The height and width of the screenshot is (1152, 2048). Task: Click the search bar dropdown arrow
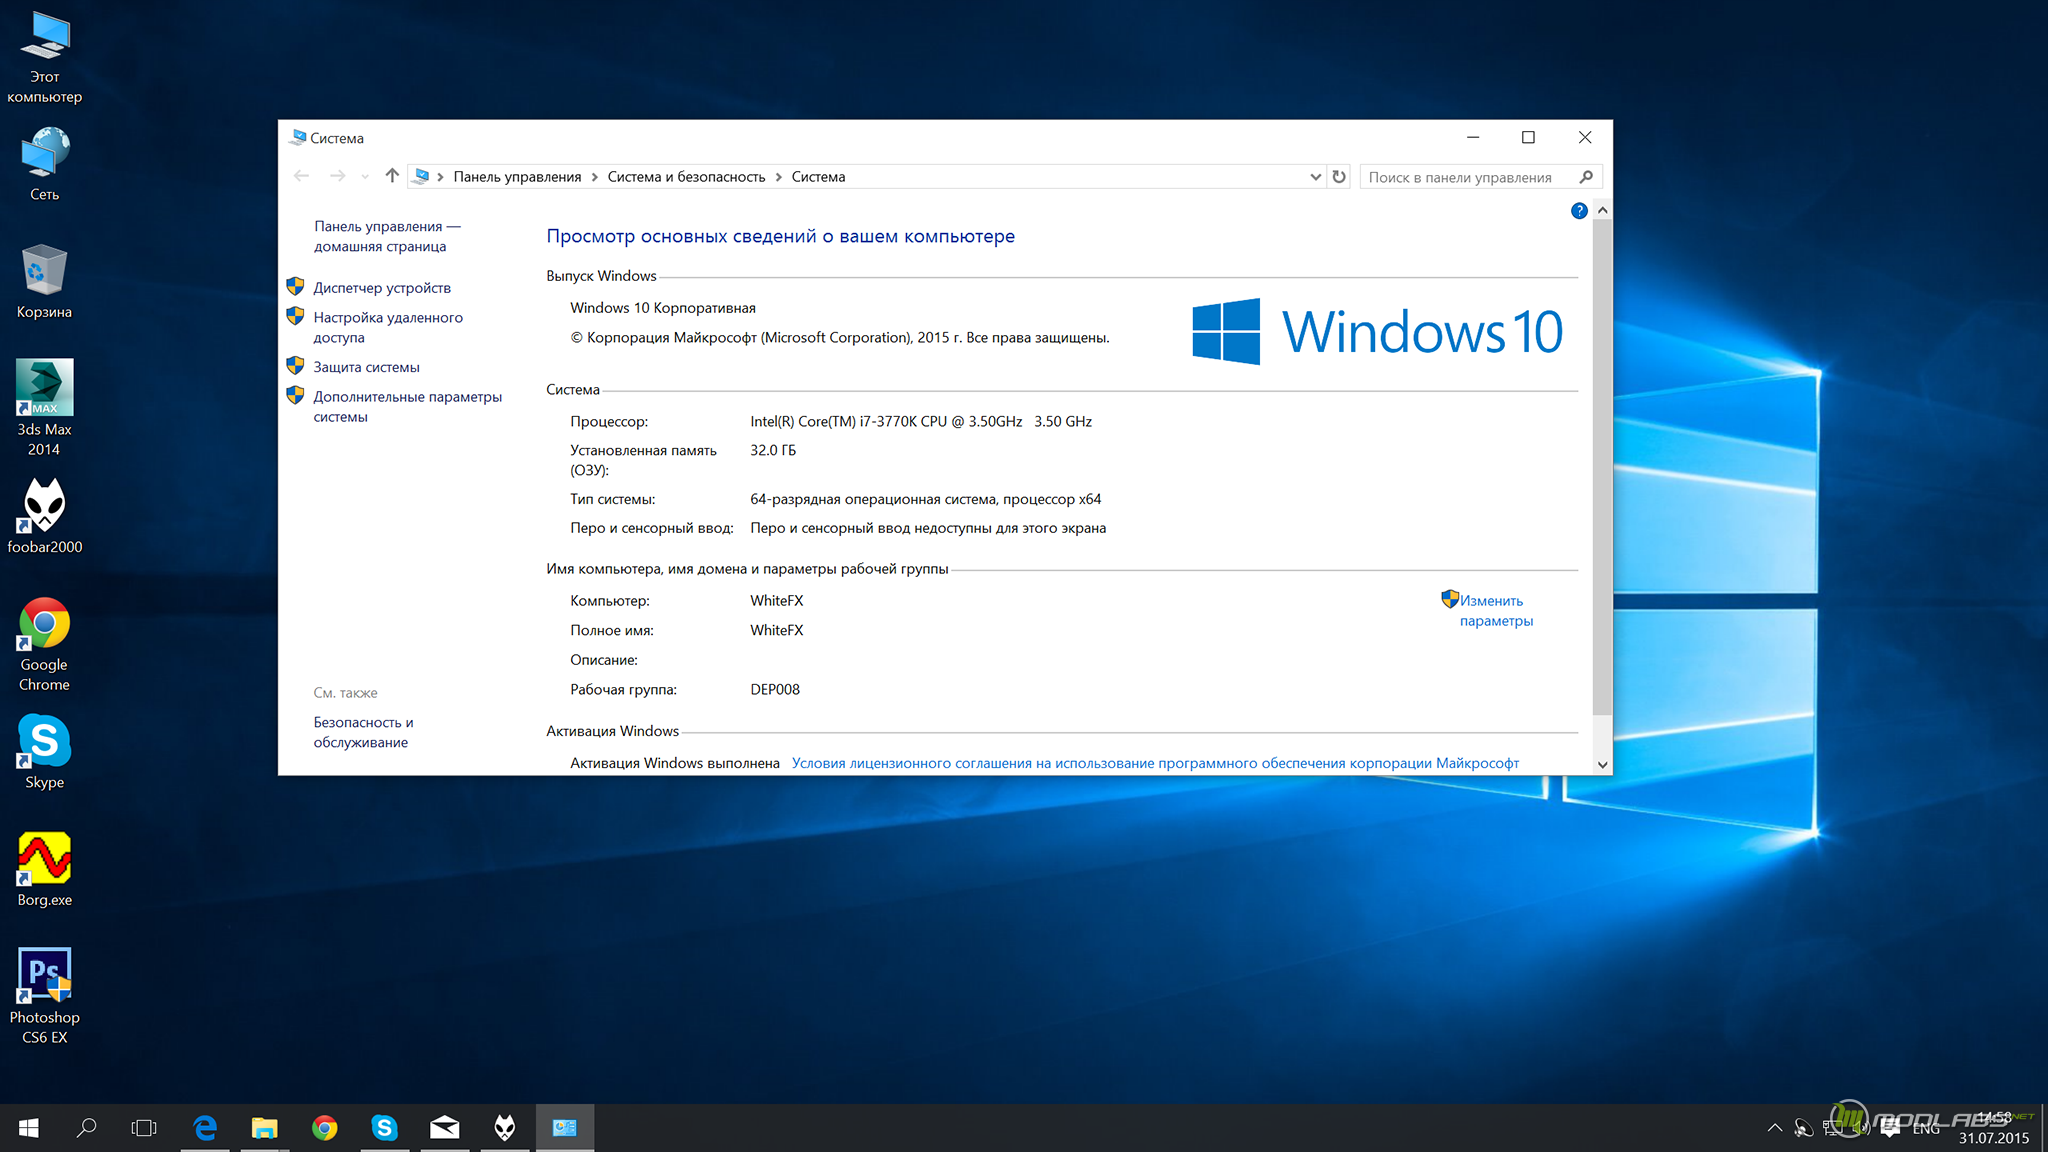click(1310, 176)
